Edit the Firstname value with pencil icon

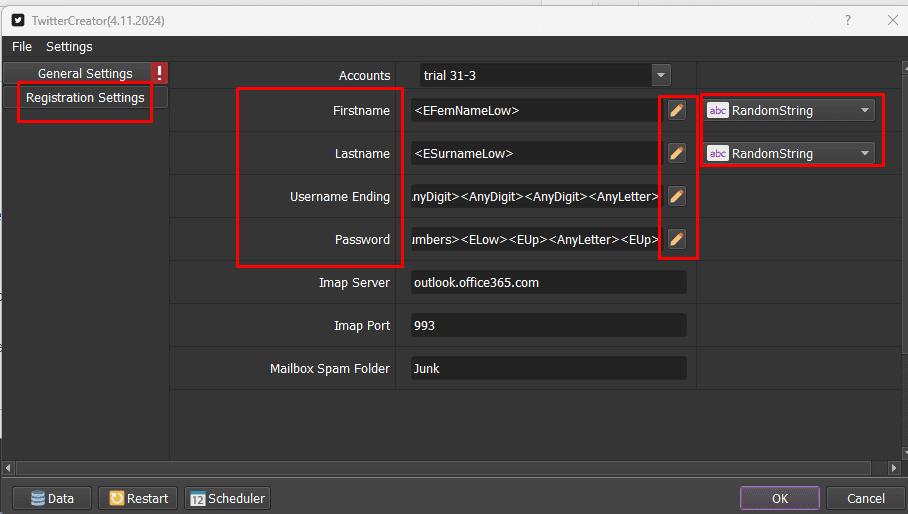676,110
